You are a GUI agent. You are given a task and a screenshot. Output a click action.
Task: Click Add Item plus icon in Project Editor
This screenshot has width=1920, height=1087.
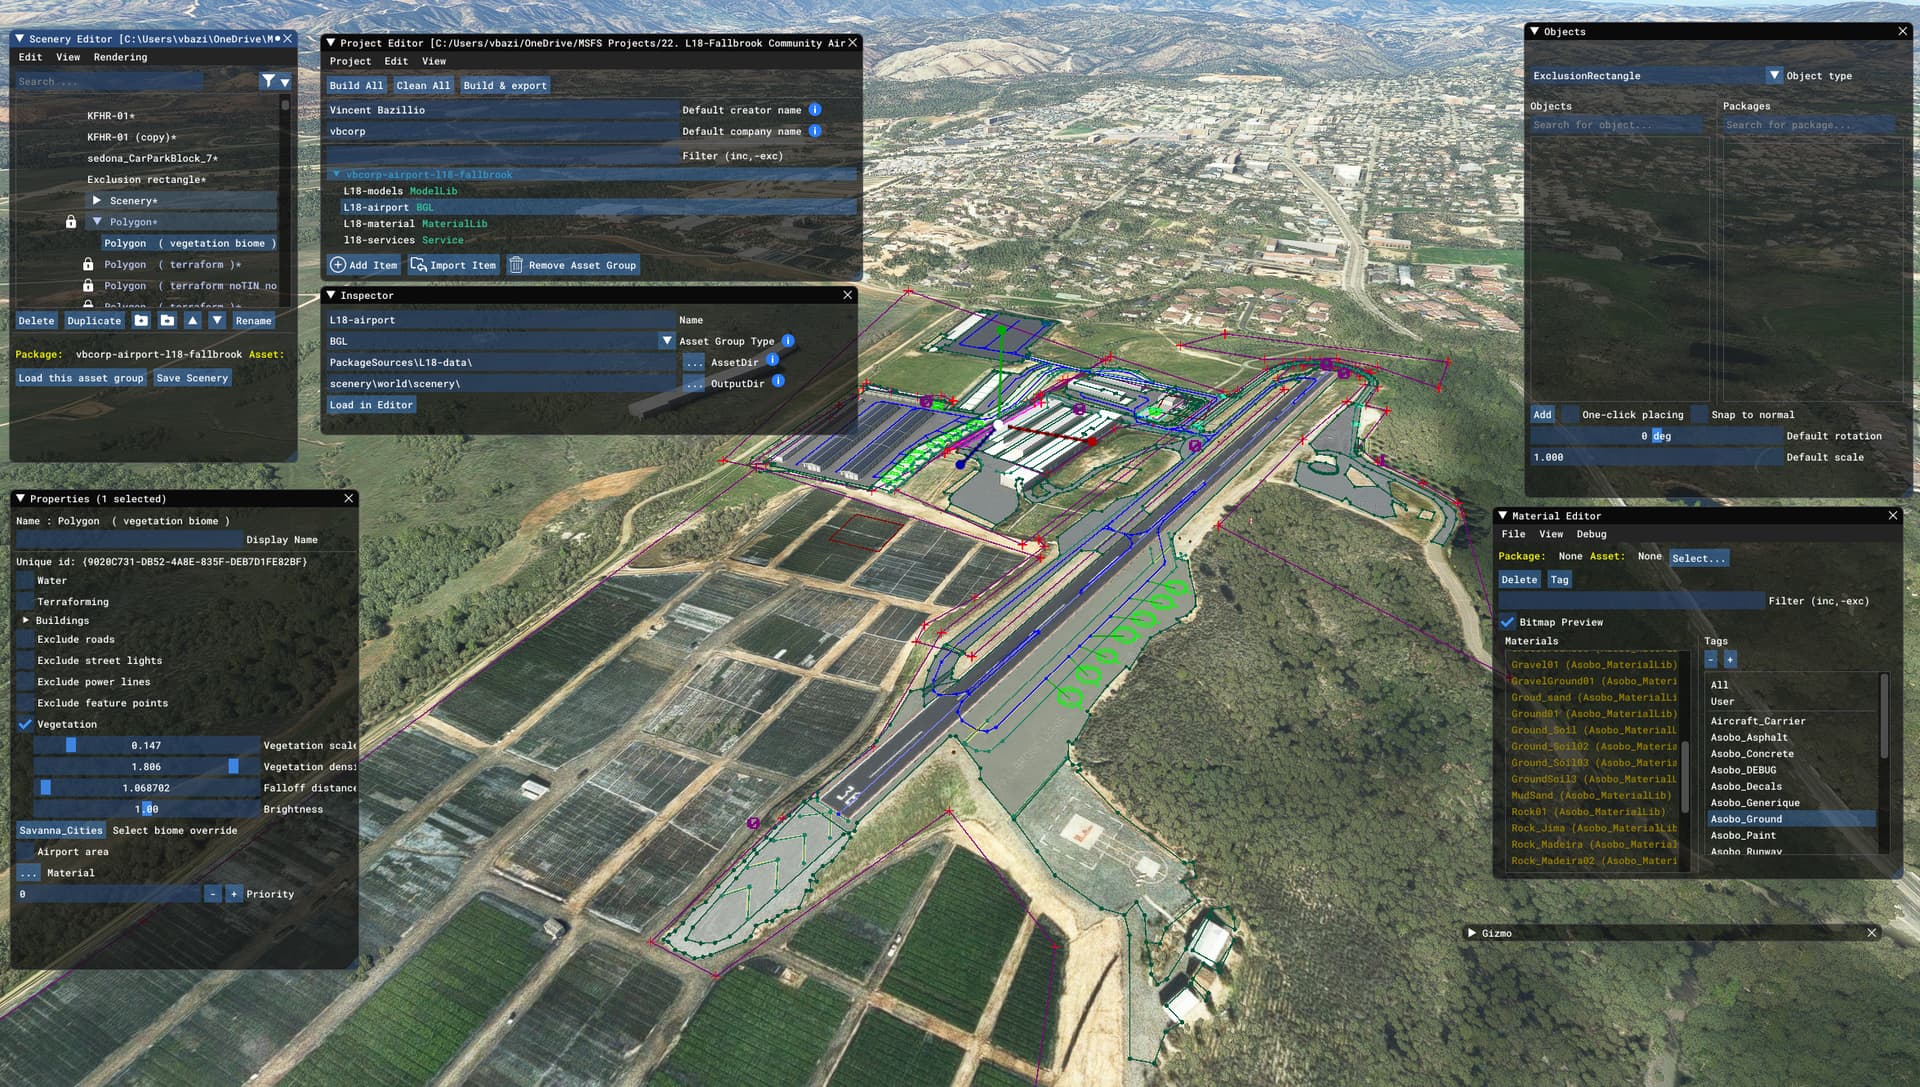tap(338, 265)
